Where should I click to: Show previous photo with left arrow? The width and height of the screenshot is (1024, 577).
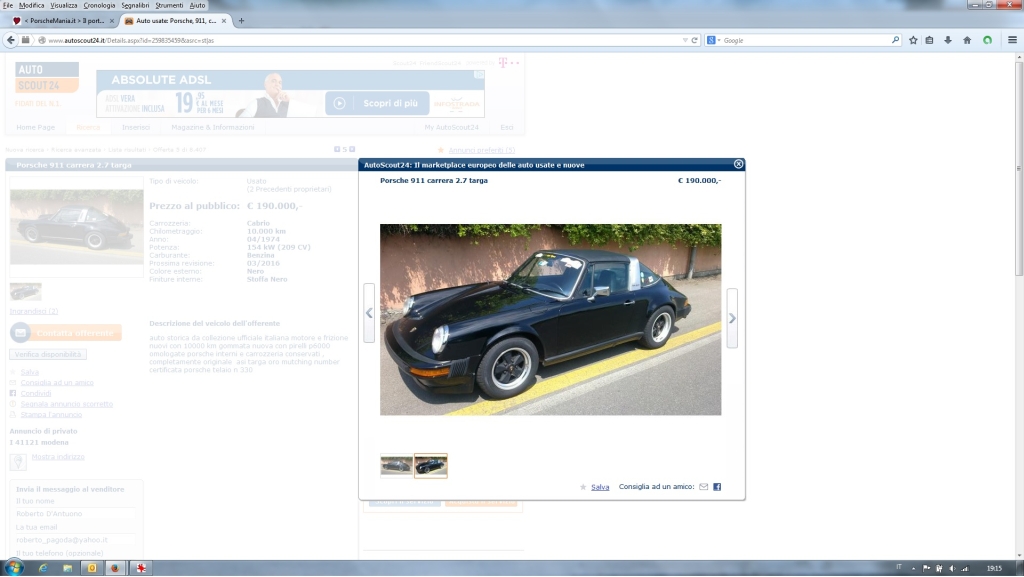point(369,313)
